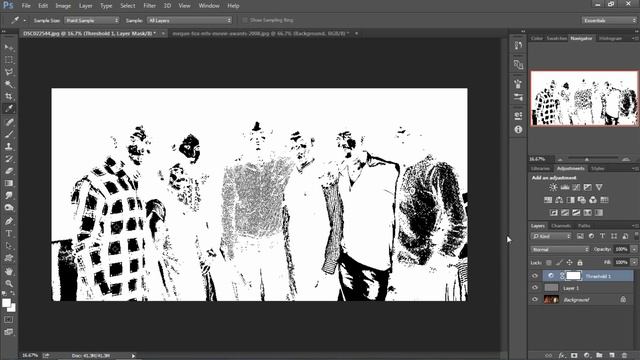Select the Magic Wand tool
Viewport: 640px width, 360px height.
pos(9,84)
